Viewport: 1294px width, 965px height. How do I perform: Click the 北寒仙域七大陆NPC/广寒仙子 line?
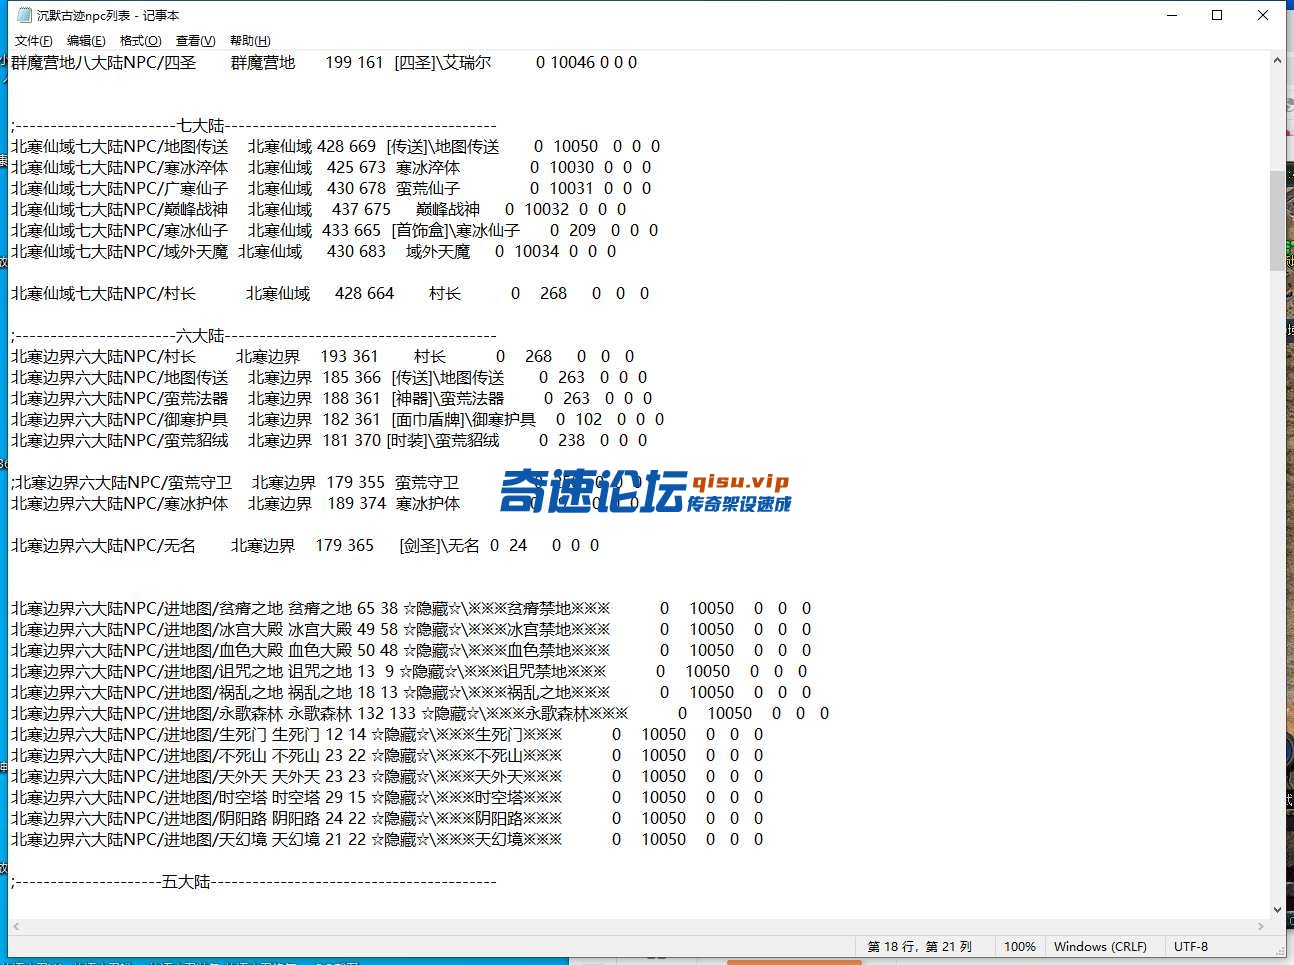click(x=331, y=188)
